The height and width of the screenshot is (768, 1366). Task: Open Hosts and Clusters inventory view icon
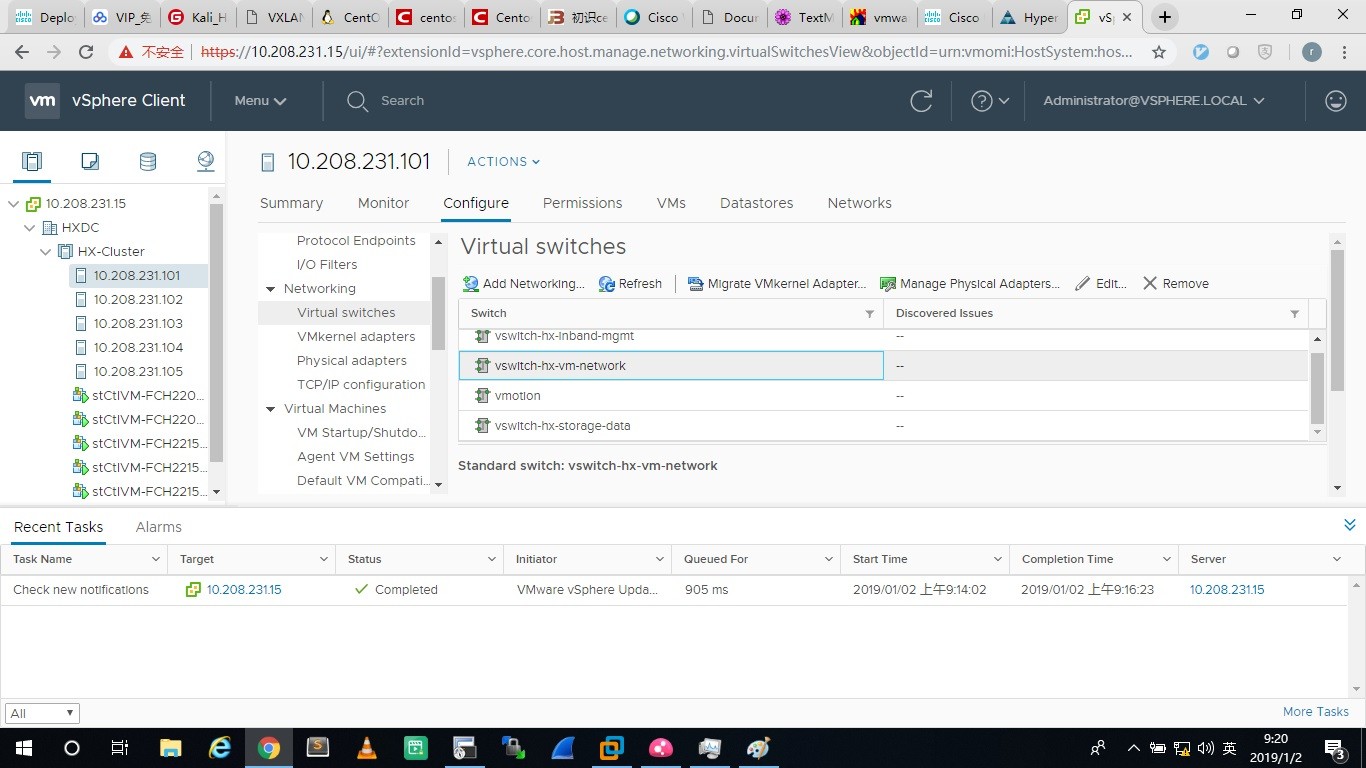pos(32,161)
